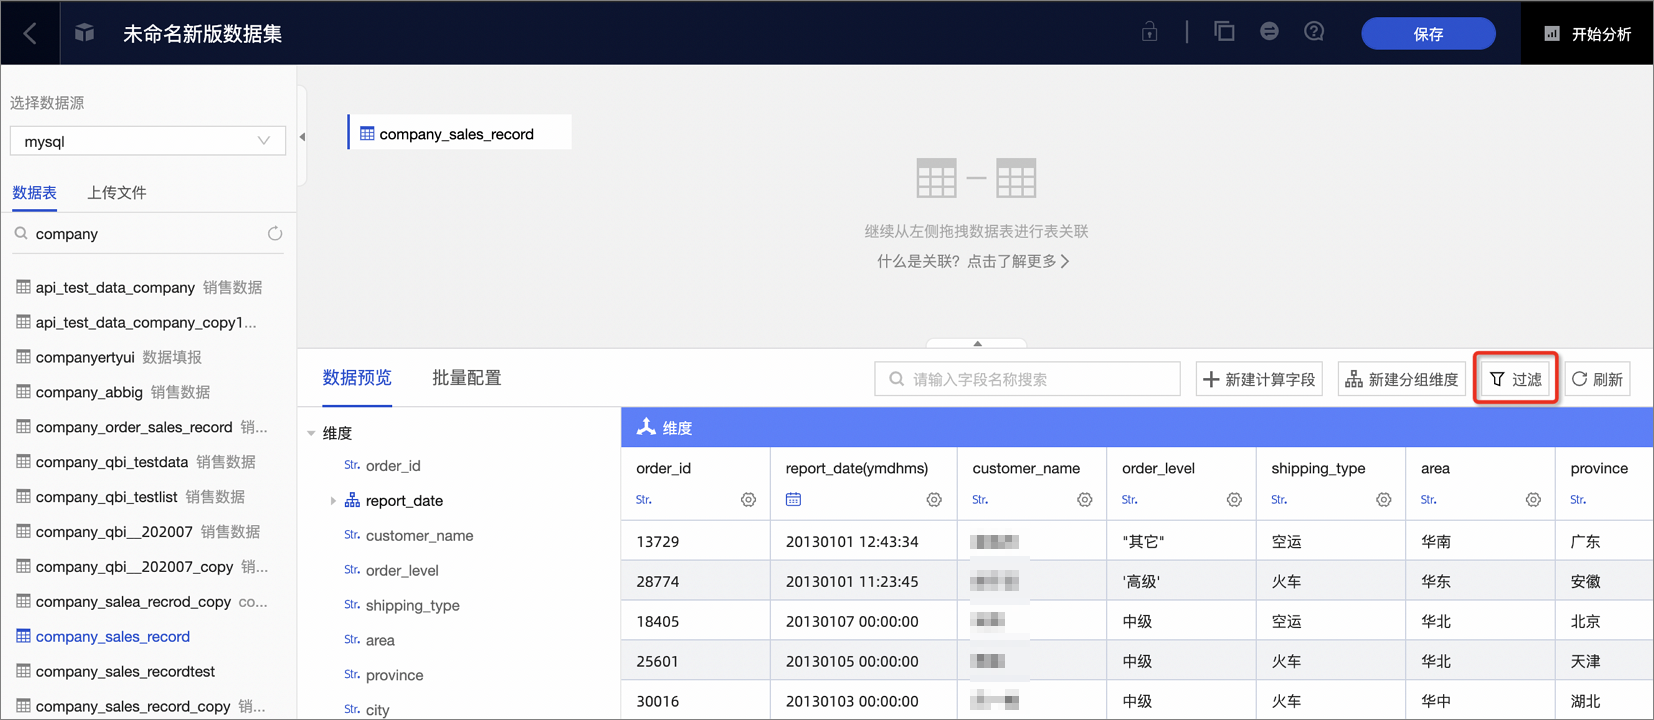Image resolution: width=1654 pixels, height=720 pixels.
Task: Click Str. type icon under order_id column
Action: click(x=644, y=500)
